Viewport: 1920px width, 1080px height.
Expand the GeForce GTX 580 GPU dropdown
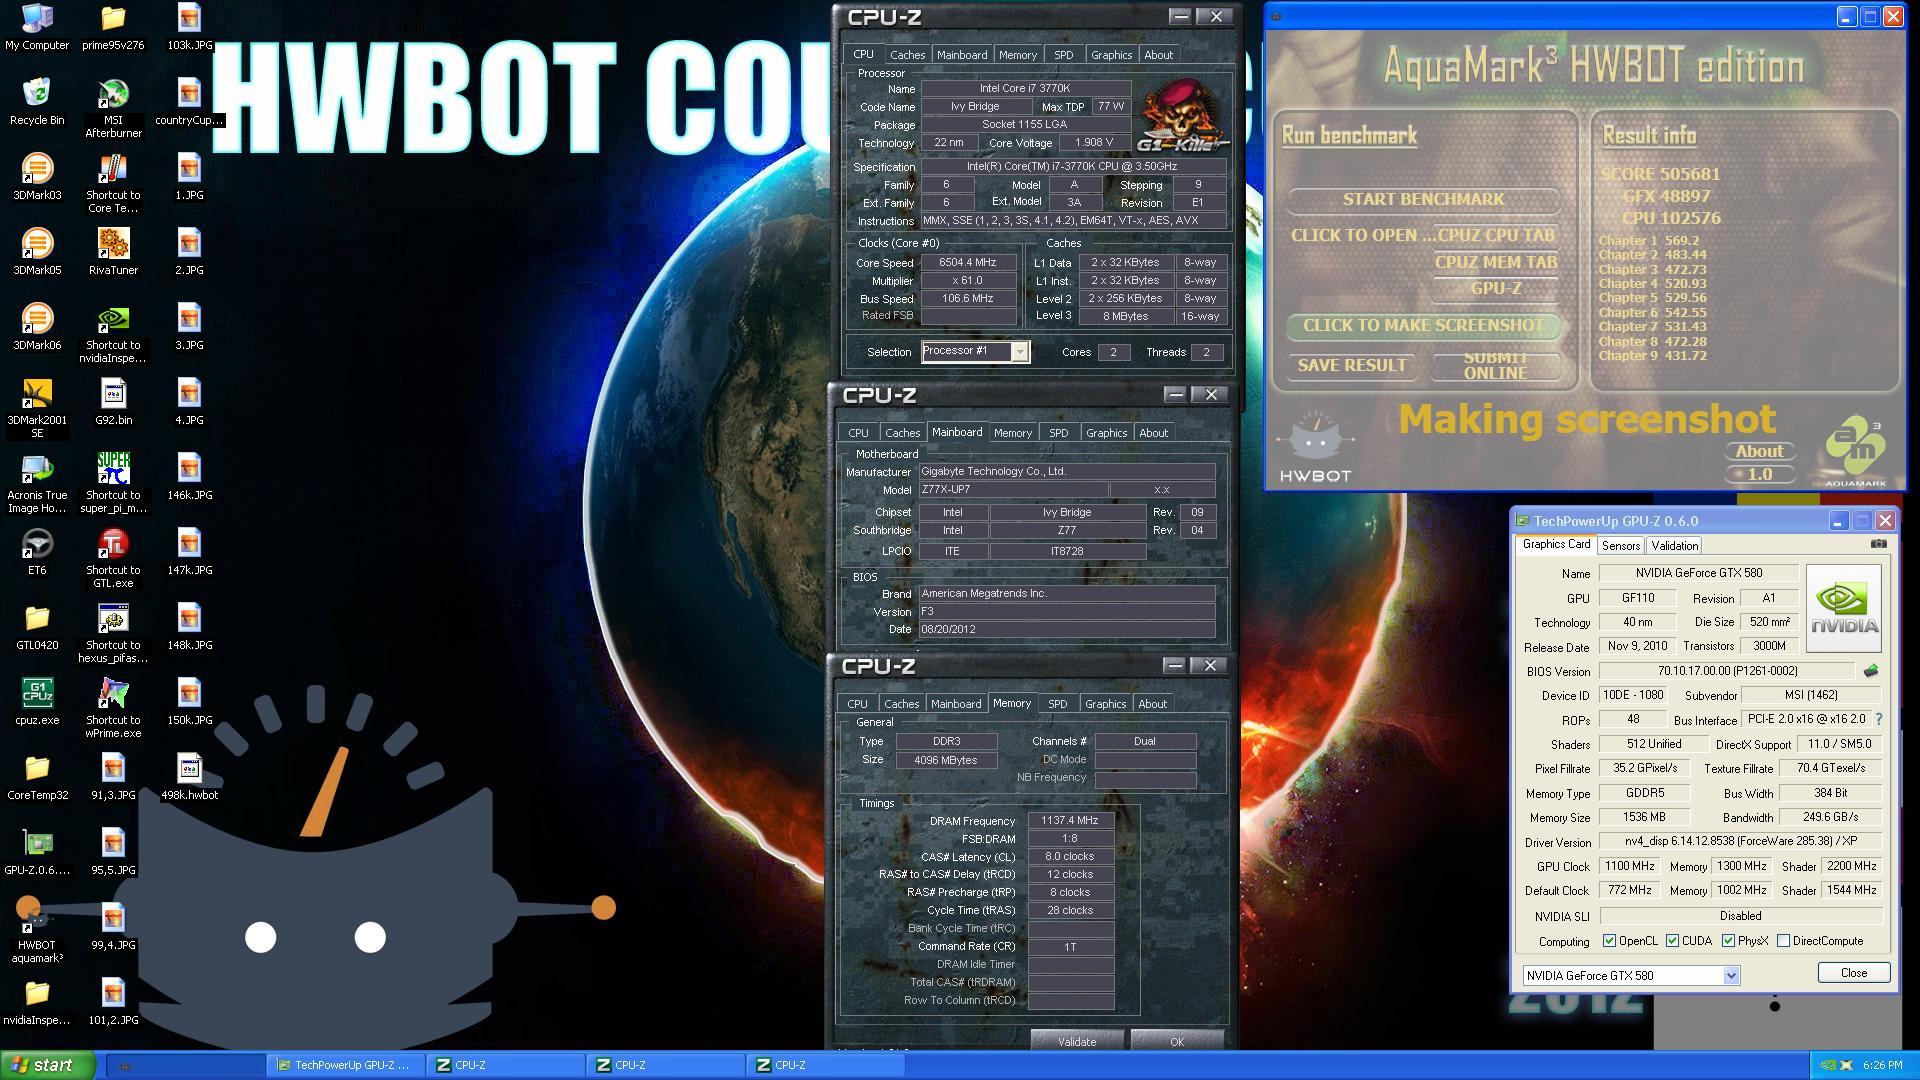pos(1731,976)
